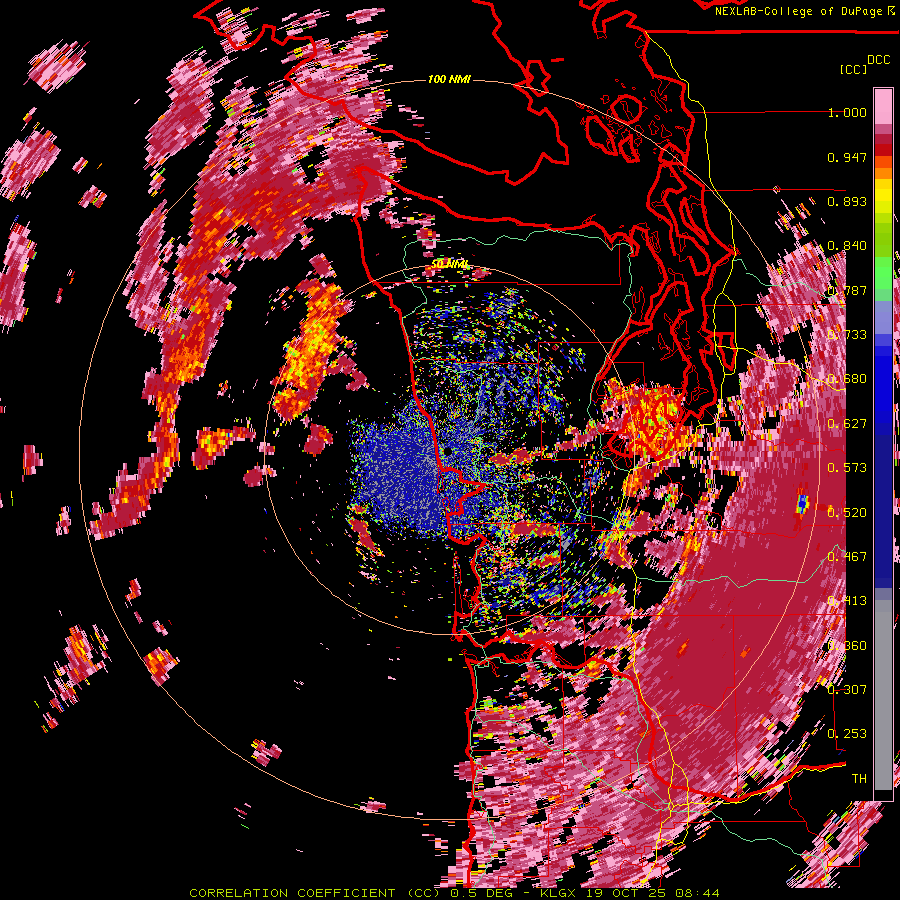The width and height of the screenshot is (900, 900).
Task: Click the 0.787 legend value
Action: (x=847, y=290)
